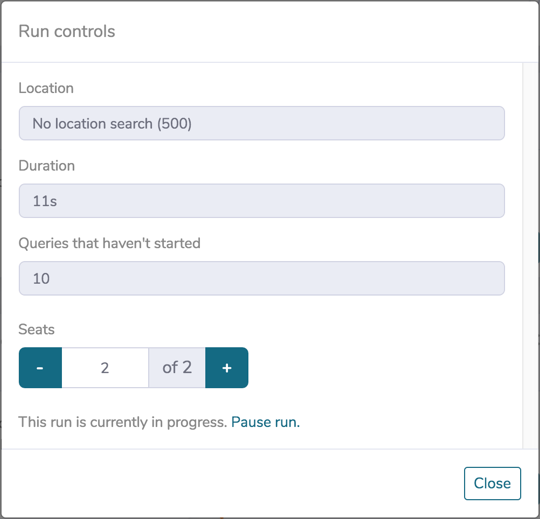Click the 'of 2' seats total label
Image resolution: width=540 pixels, height=519 pixels.
(177, 367)
